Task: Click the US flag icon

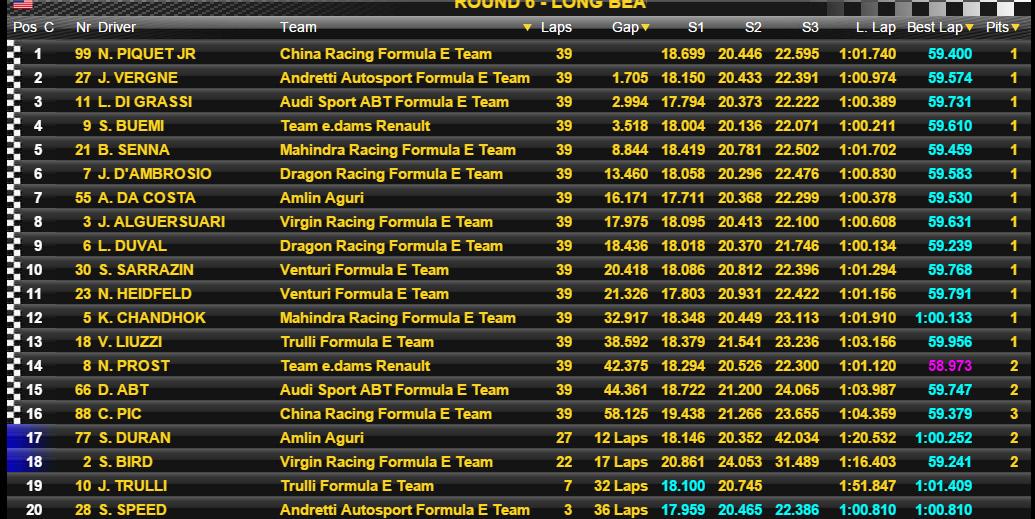Action: click(23, 5)
